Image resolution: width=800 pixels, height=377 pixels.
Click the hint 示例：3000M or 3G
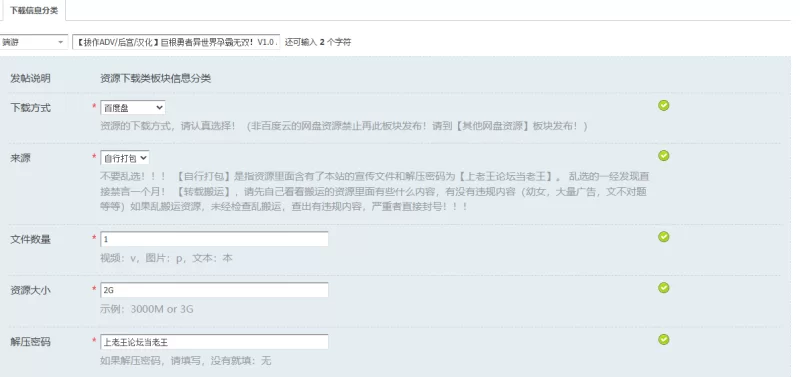click(147, 309)
